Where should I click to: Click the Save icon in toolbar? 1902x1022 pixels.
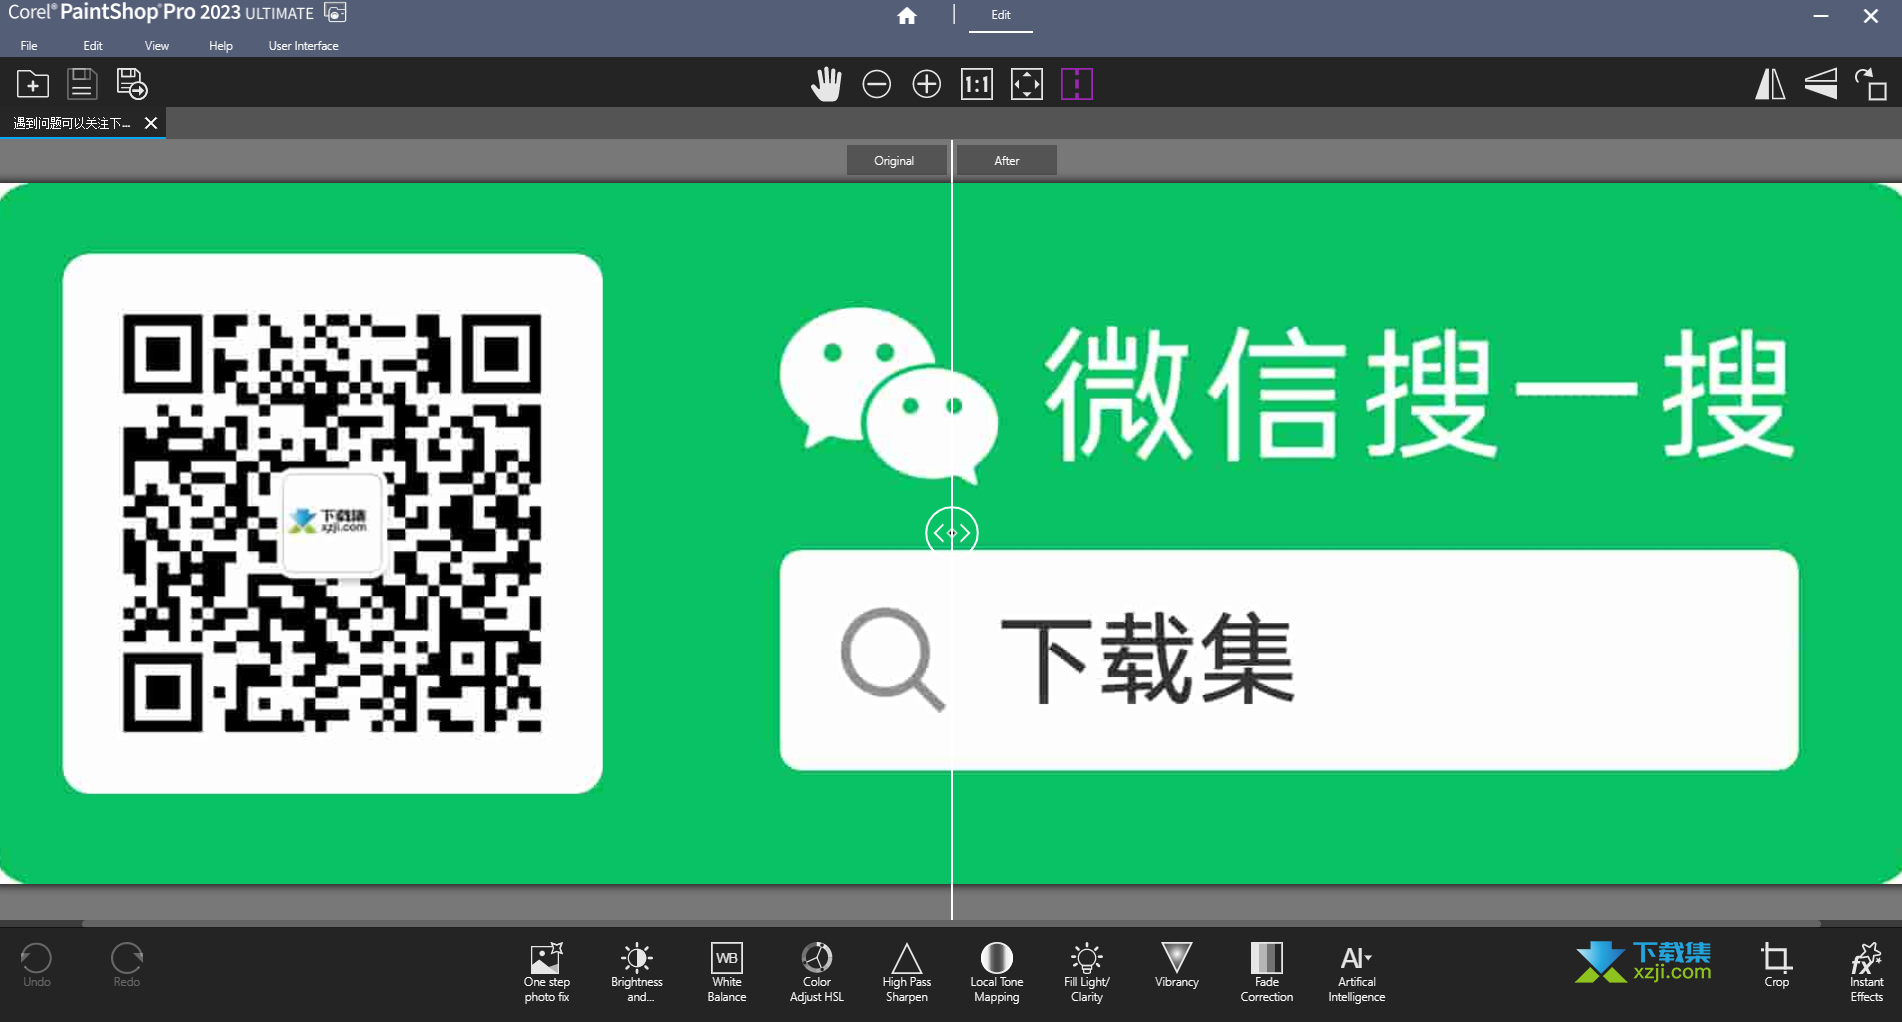pos(82,84)
